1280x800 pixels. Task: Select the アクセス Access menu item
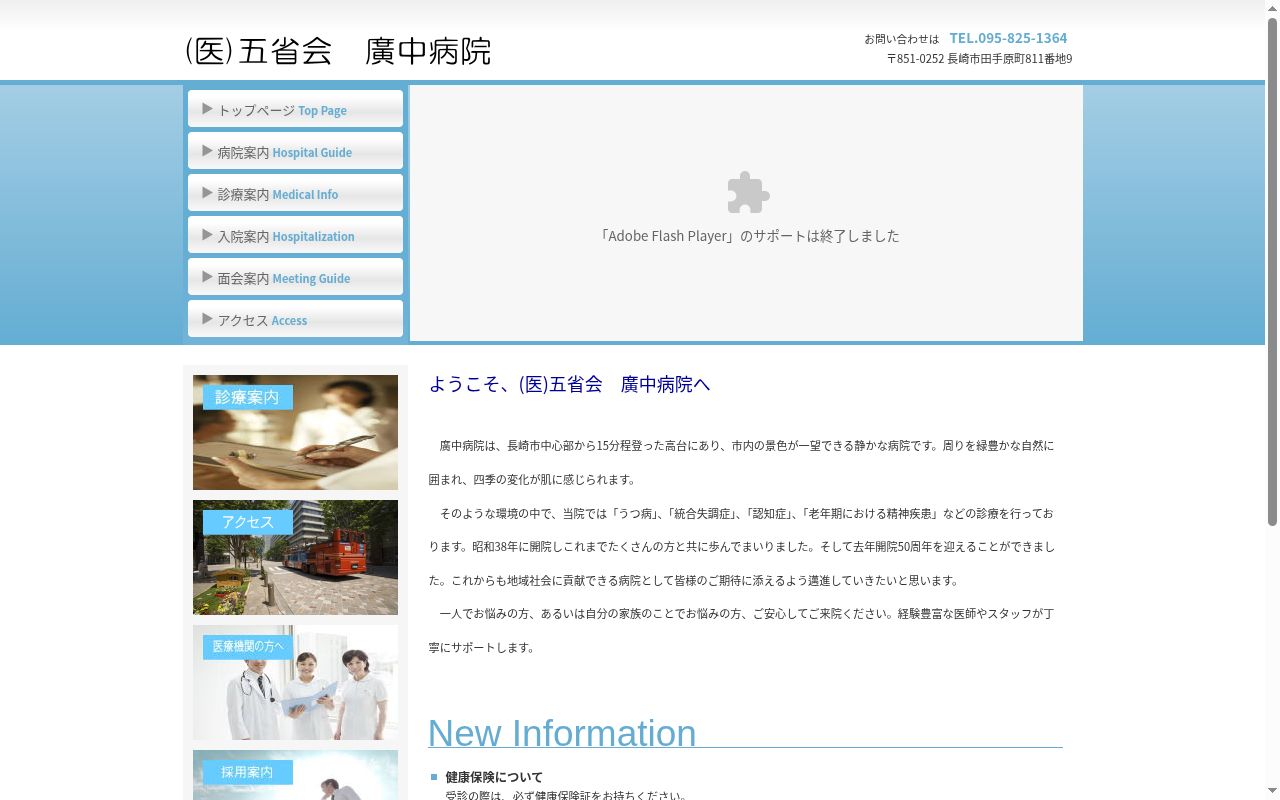(295, 319)
